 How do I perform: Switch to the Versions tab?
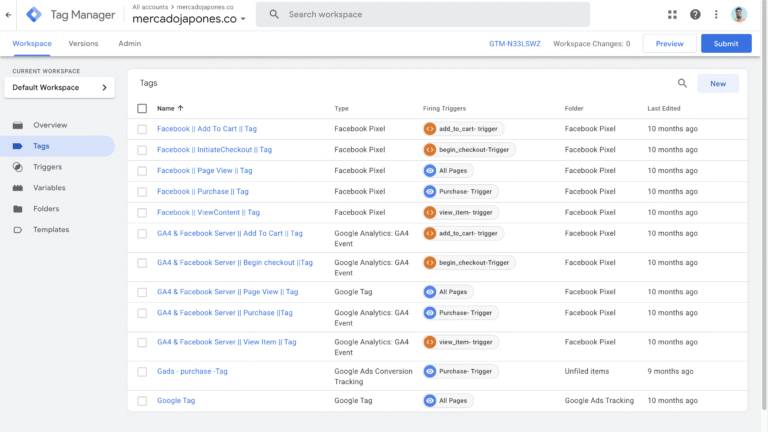[x=83, y=44]
